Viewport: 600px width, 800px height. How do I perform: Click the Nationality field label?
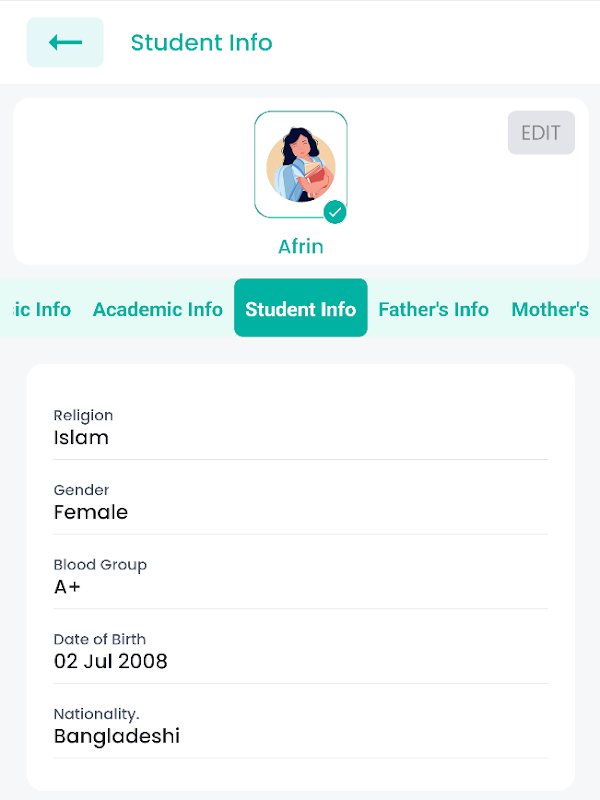96,714
